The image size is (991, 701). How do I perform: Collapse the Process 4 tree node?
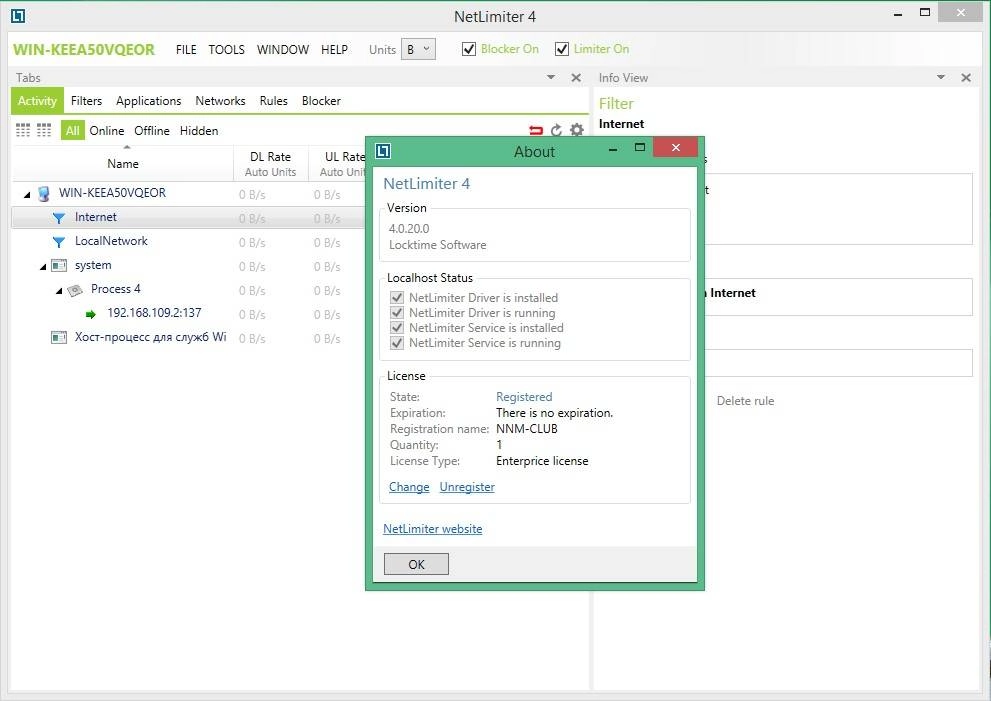pyautogui.click(x=59, y=291)
